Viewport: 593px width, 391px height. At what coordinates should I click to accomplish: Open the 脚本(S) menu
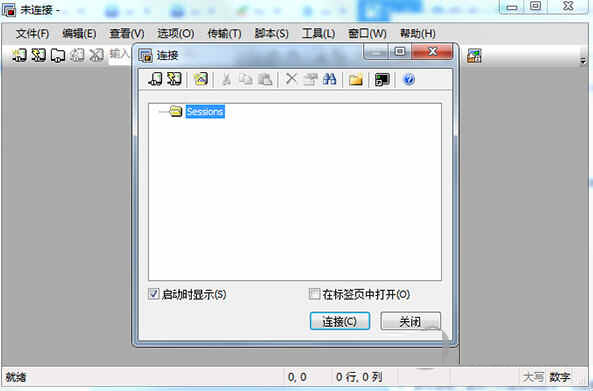point(272,34)
